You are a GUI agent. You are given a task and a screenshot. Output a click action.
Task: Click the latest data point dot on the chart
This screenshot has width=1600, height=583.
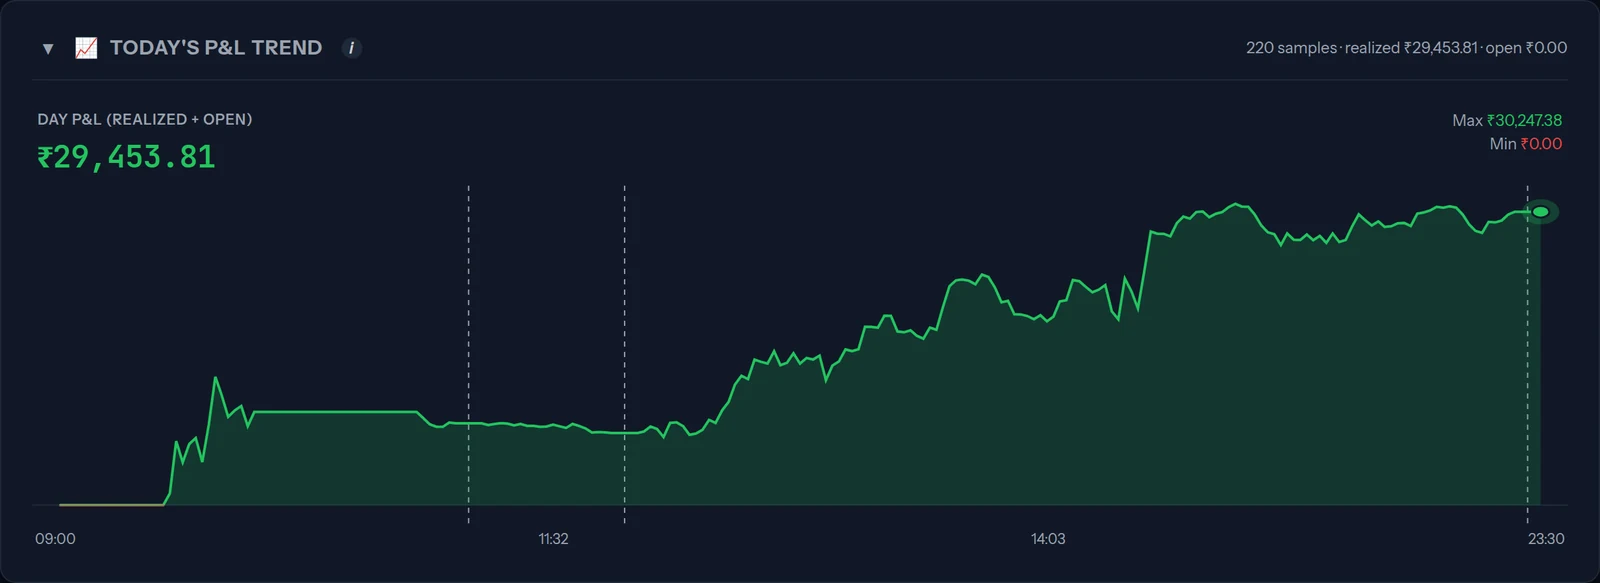(1541, 212)
